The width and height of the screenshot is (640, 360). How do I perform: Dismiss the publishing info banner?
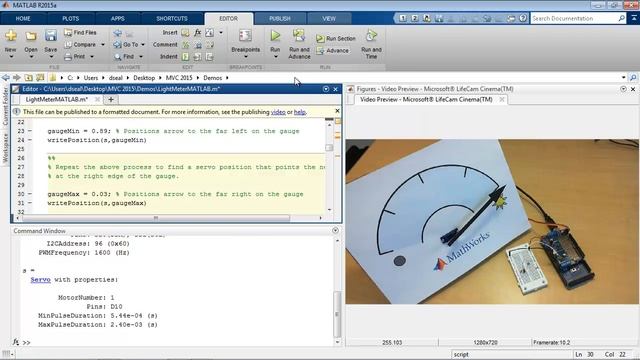pyautogui.click(x=337, y=111)
